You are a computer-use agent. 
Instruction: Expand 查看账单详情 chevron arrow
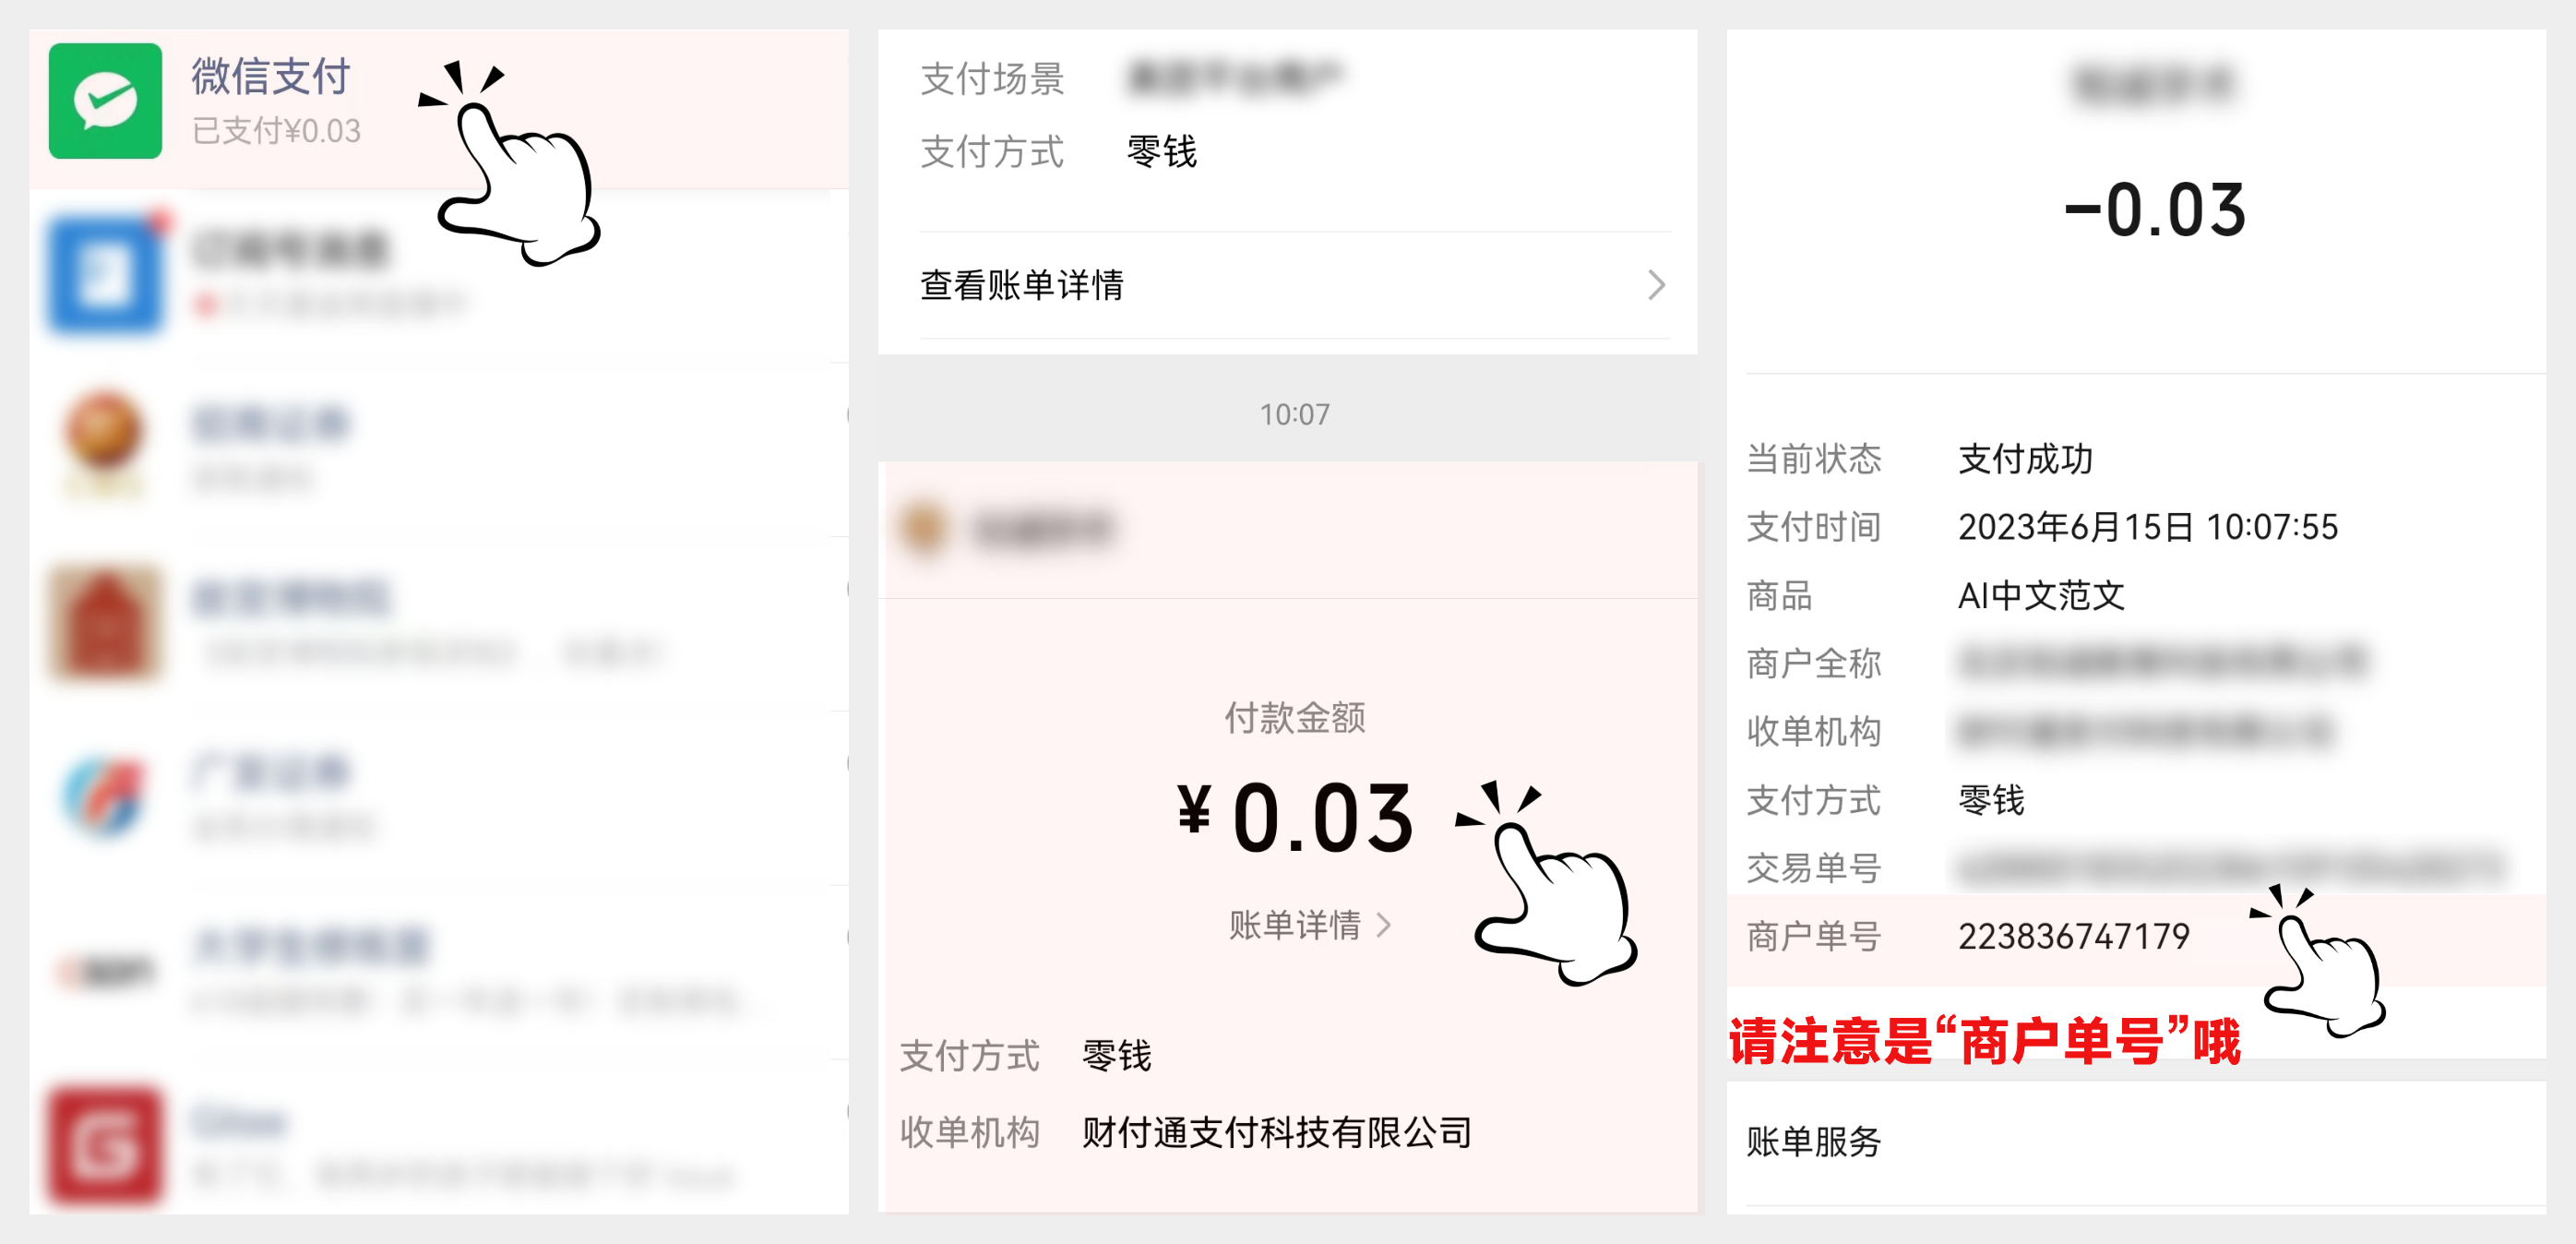click(x=1656, y=285)
